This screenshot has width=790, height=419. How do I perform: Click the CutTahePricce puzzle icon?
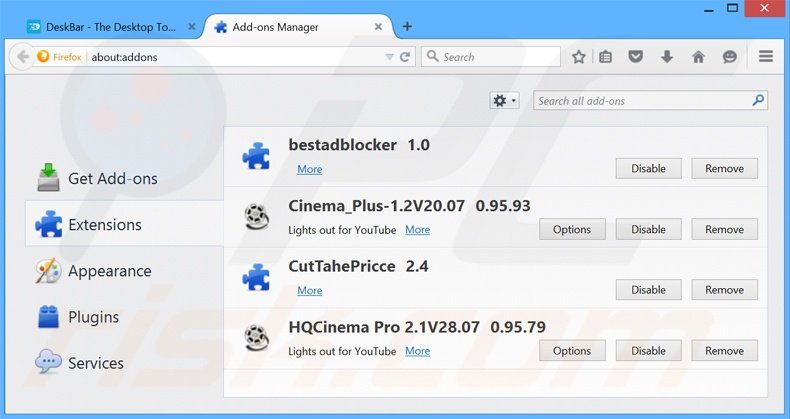point(256,277)
